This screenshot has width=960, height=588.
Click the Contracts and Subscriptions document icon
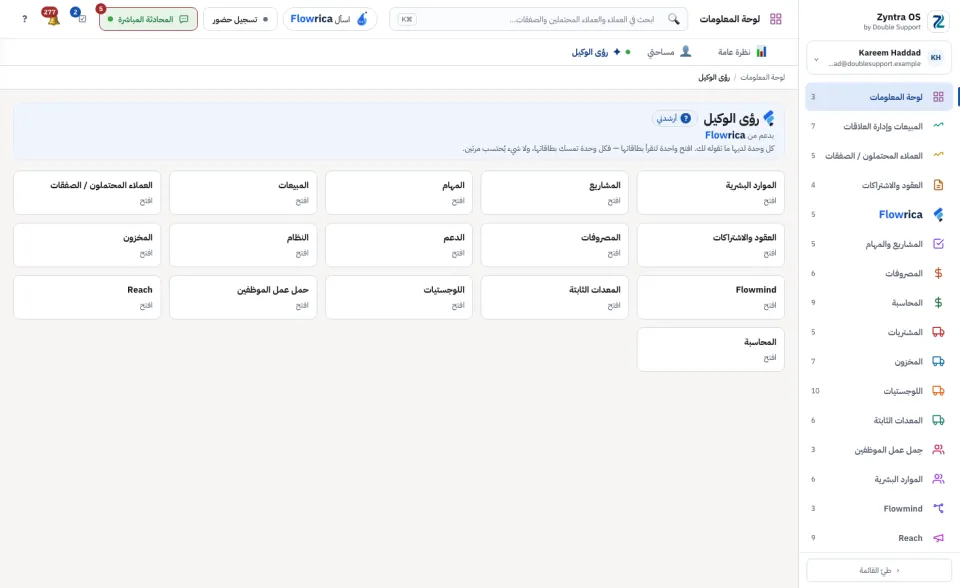point(938,184)
